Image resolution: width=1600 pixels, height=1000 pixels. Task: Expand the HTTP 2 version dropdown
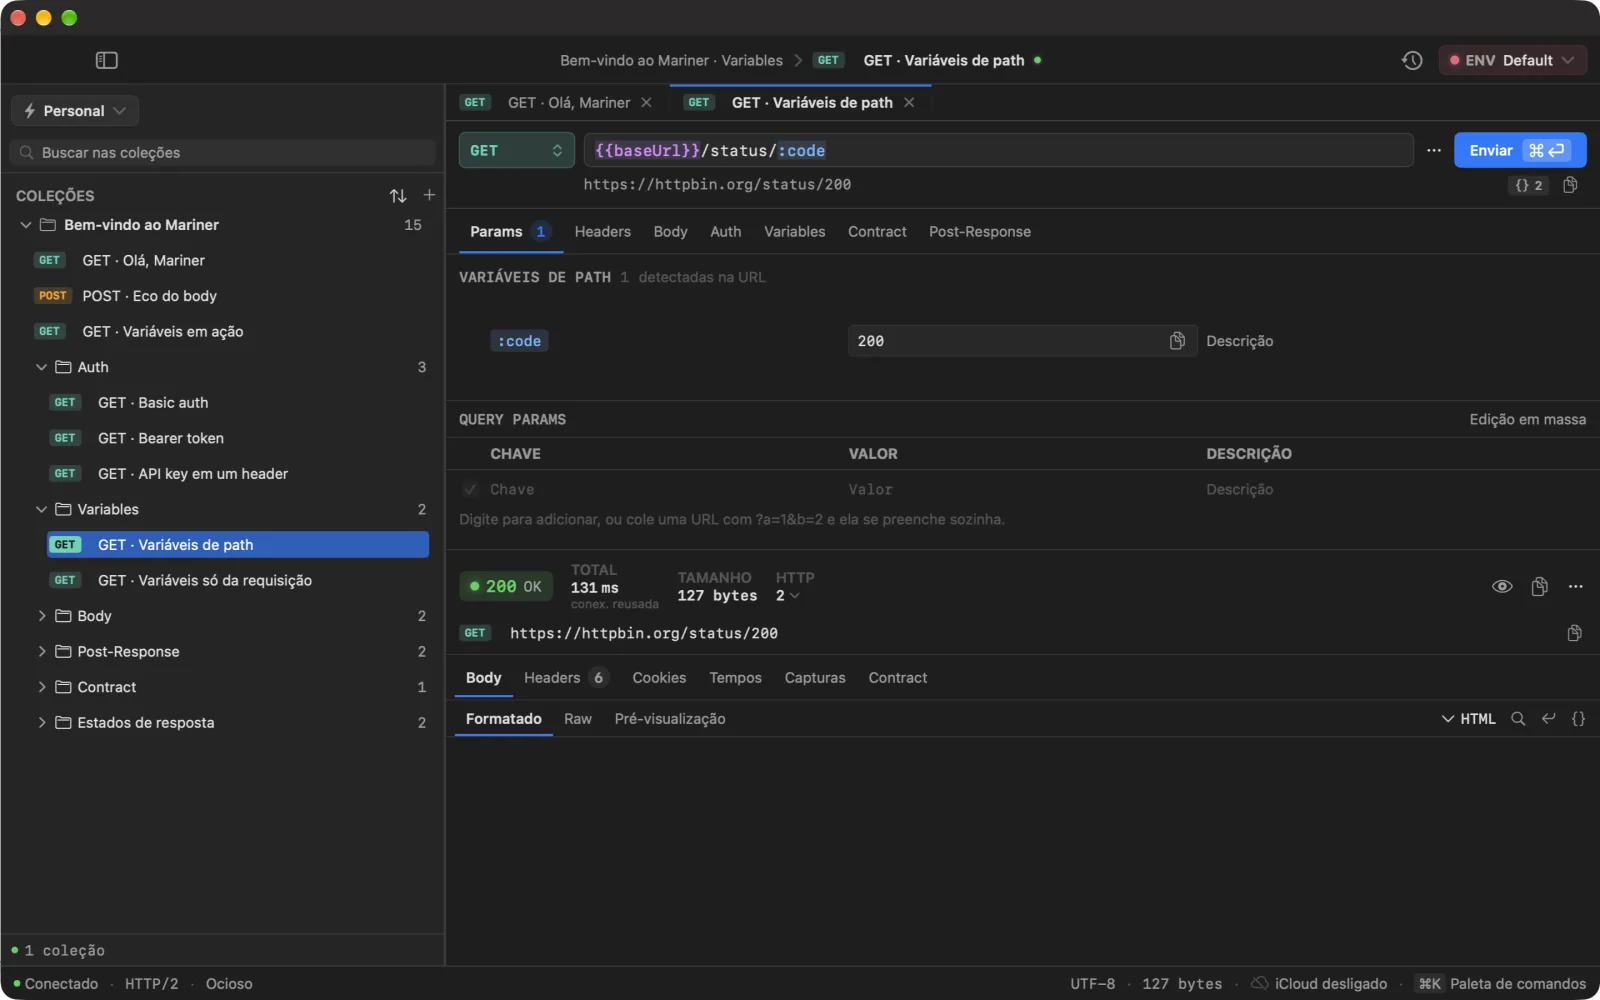tap(788, 596)
